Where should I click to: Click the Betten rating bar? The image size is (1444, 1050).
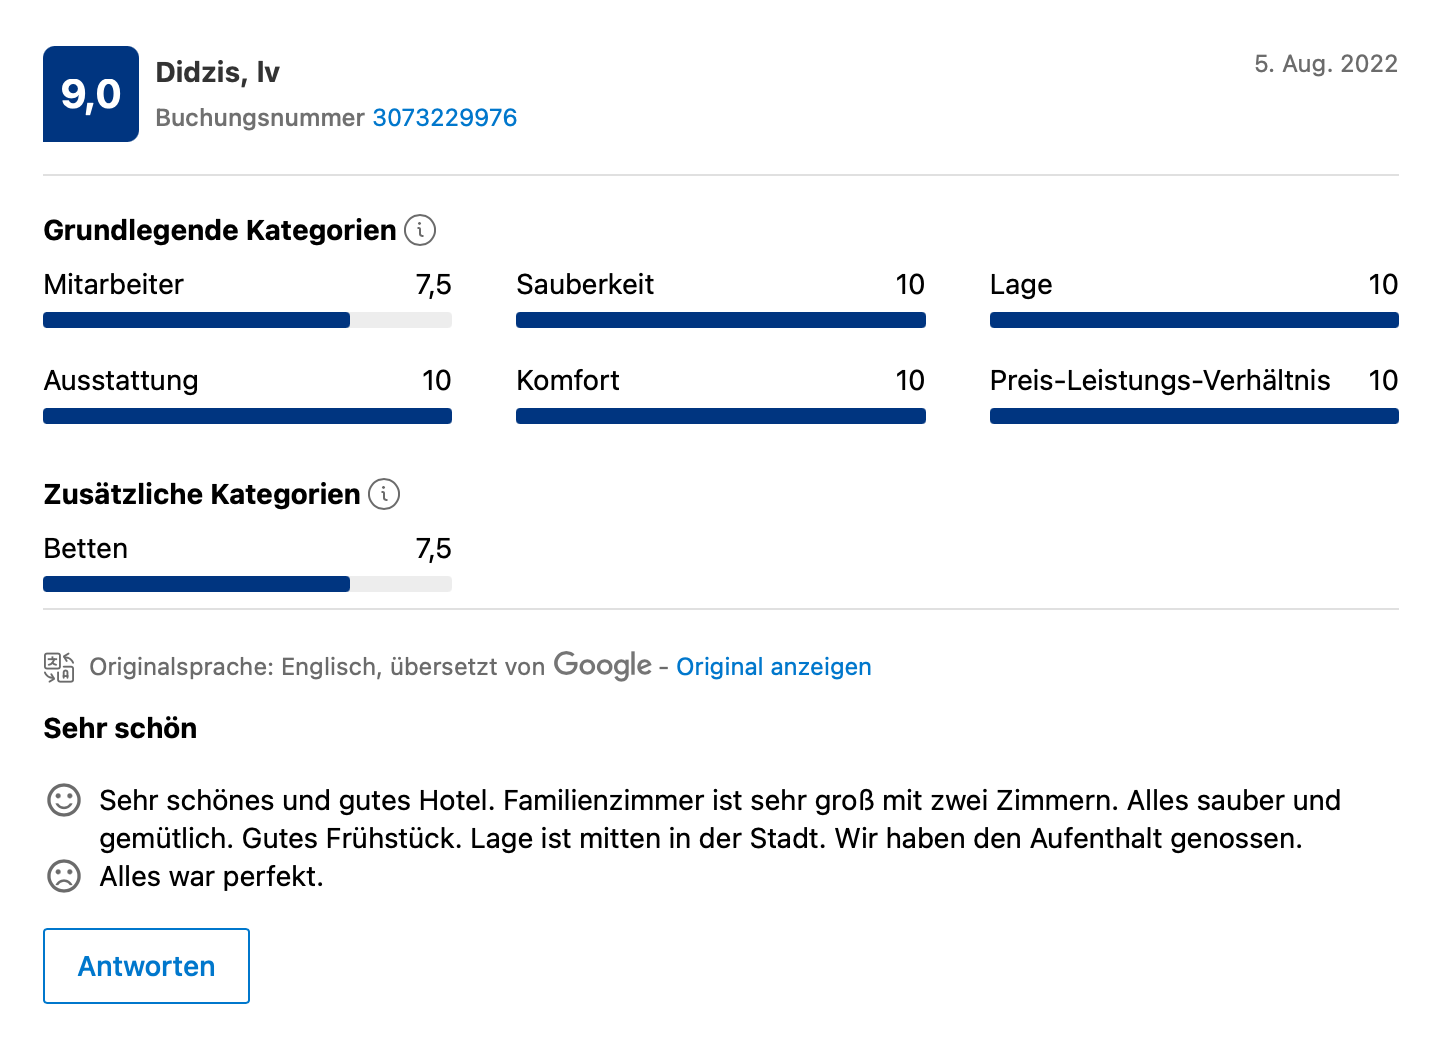click(247, 584)
